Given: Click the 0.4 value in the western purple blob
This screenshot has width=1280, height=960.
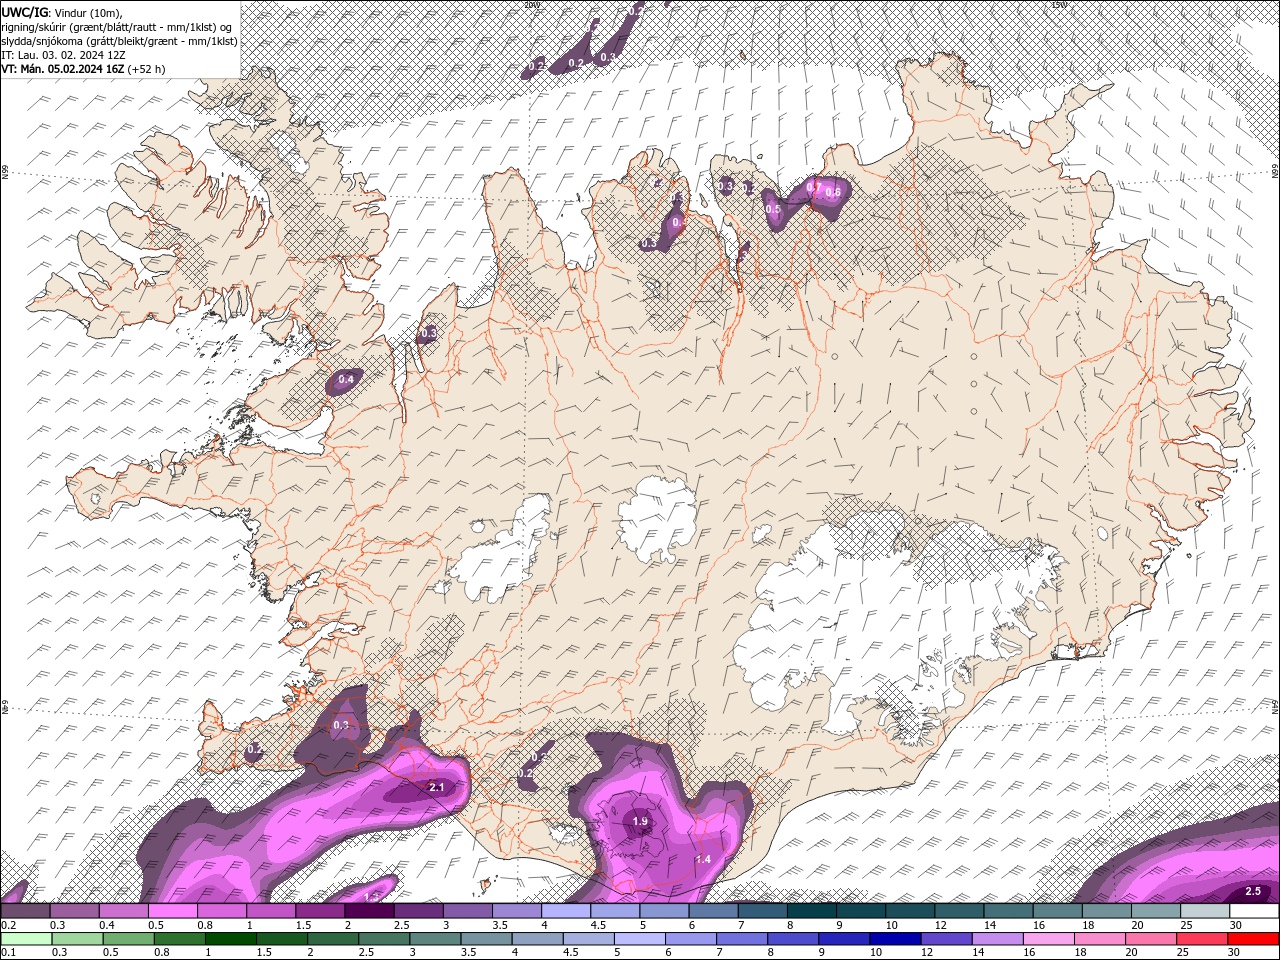Looking at the screenshot, I should pyautogui.click(x=346, y=379).
